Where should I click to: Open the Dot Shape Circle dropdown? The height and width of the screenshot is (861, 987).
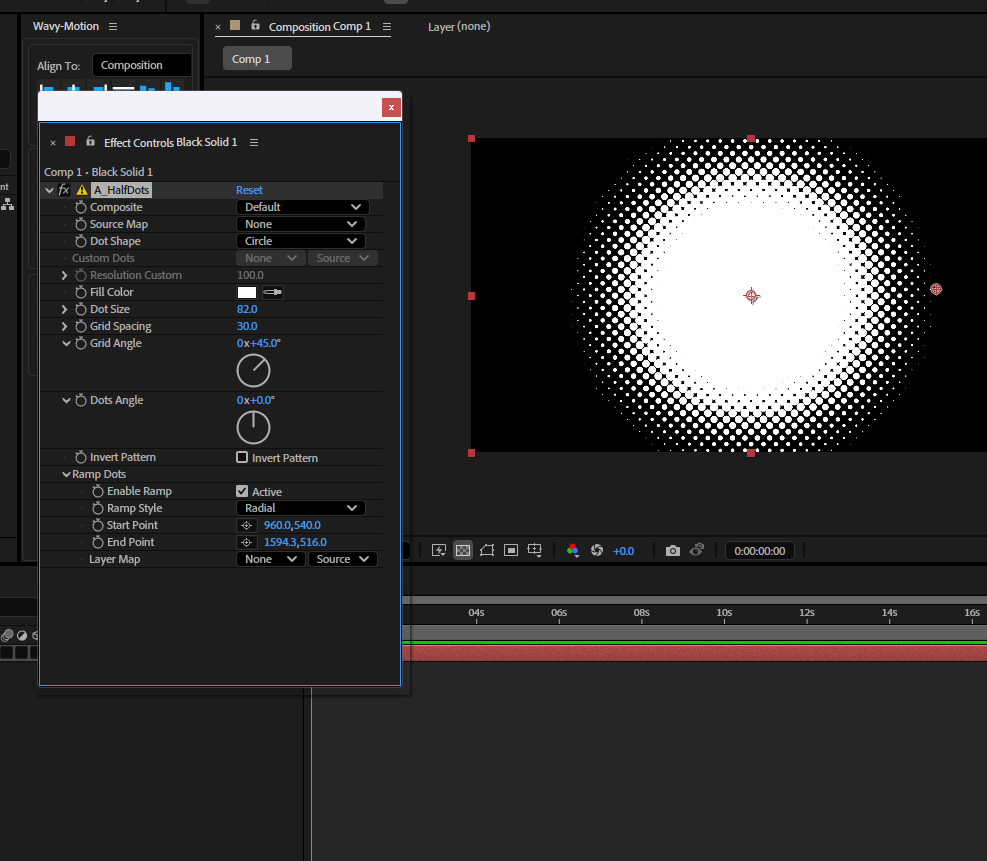click(301, 241)
